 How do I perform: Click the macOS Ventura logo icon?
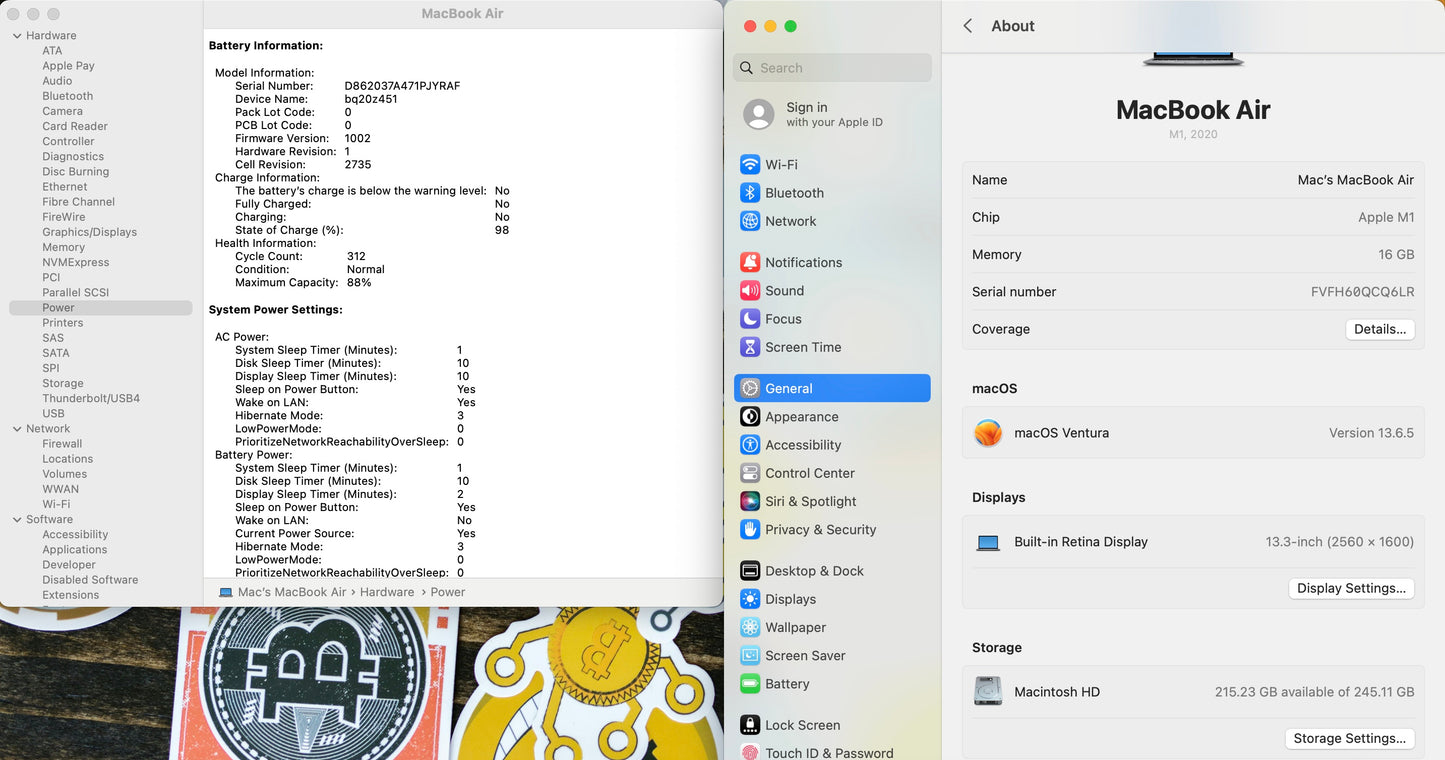click(988, 433)
